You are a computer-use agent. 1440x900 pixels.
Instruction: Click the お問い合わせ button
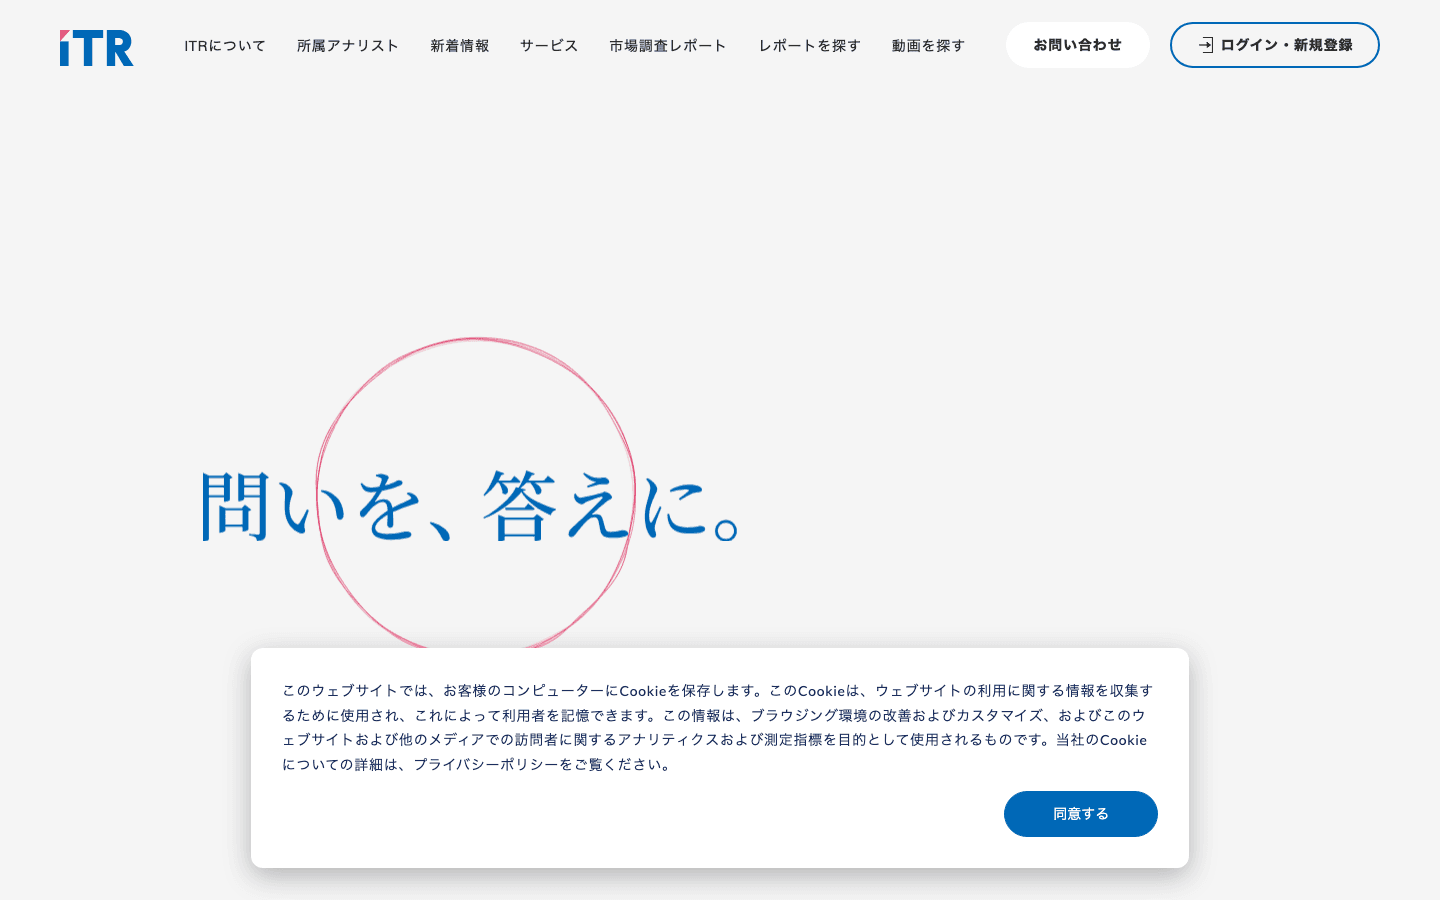point(1078,45)
